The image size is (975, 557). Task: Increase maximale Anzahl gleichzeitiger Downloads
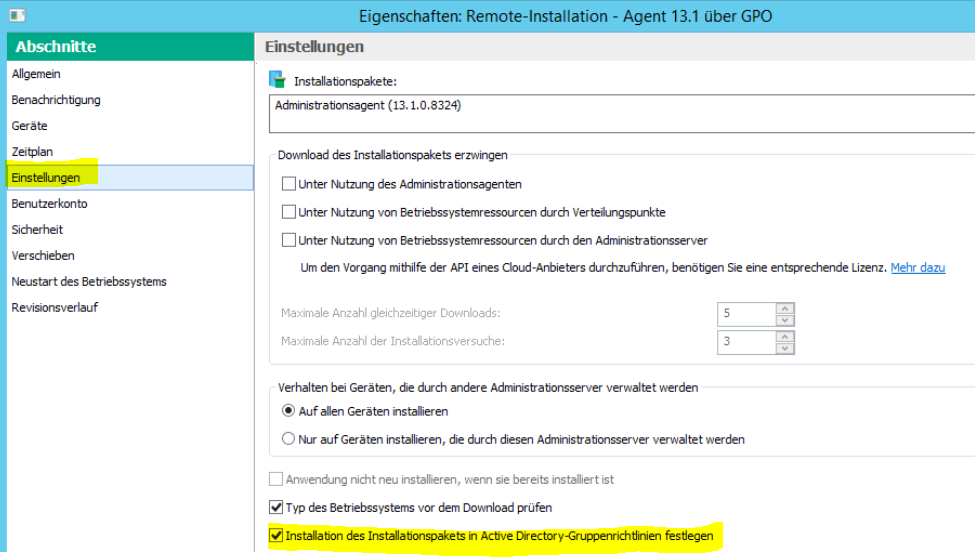pyautogui.click(x=785, y=309)
